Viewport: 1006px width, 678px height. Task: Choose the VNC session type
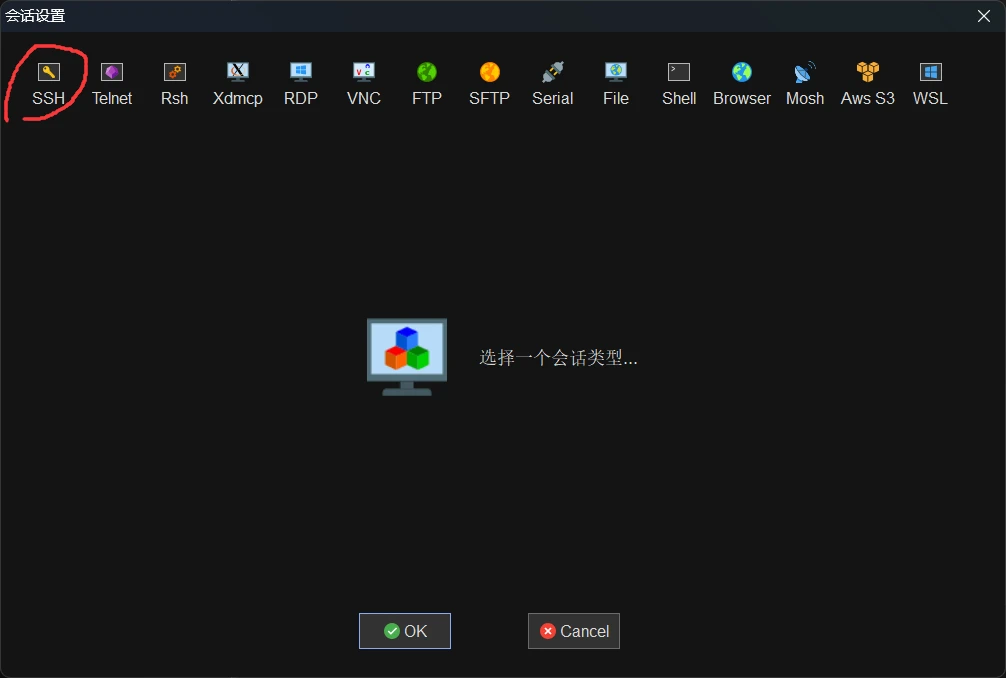tap(364, 84)
